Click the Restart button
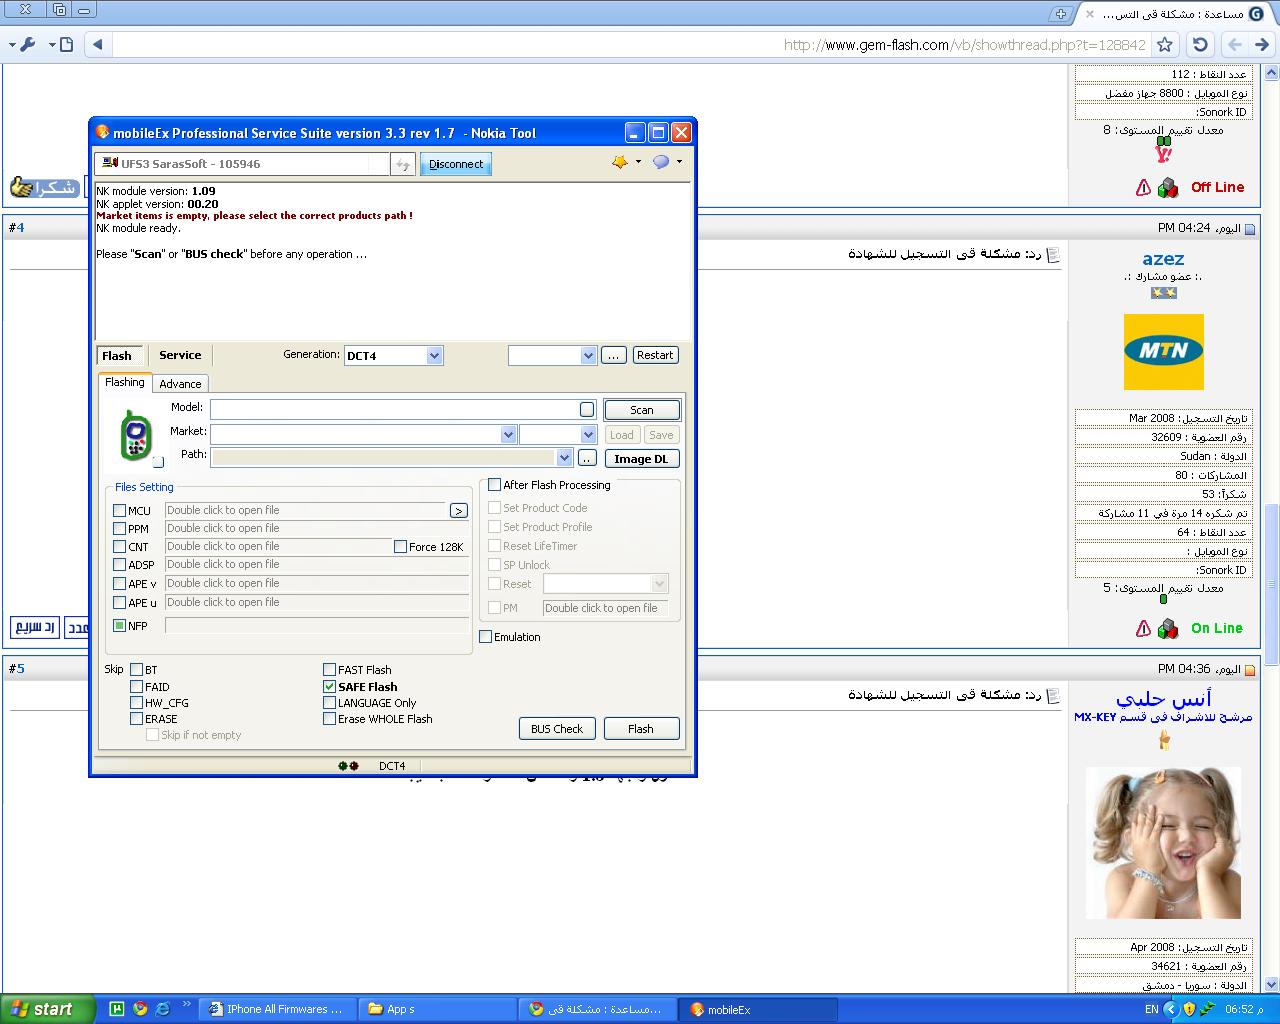The image size is (1280, 1024). (655, 355)
